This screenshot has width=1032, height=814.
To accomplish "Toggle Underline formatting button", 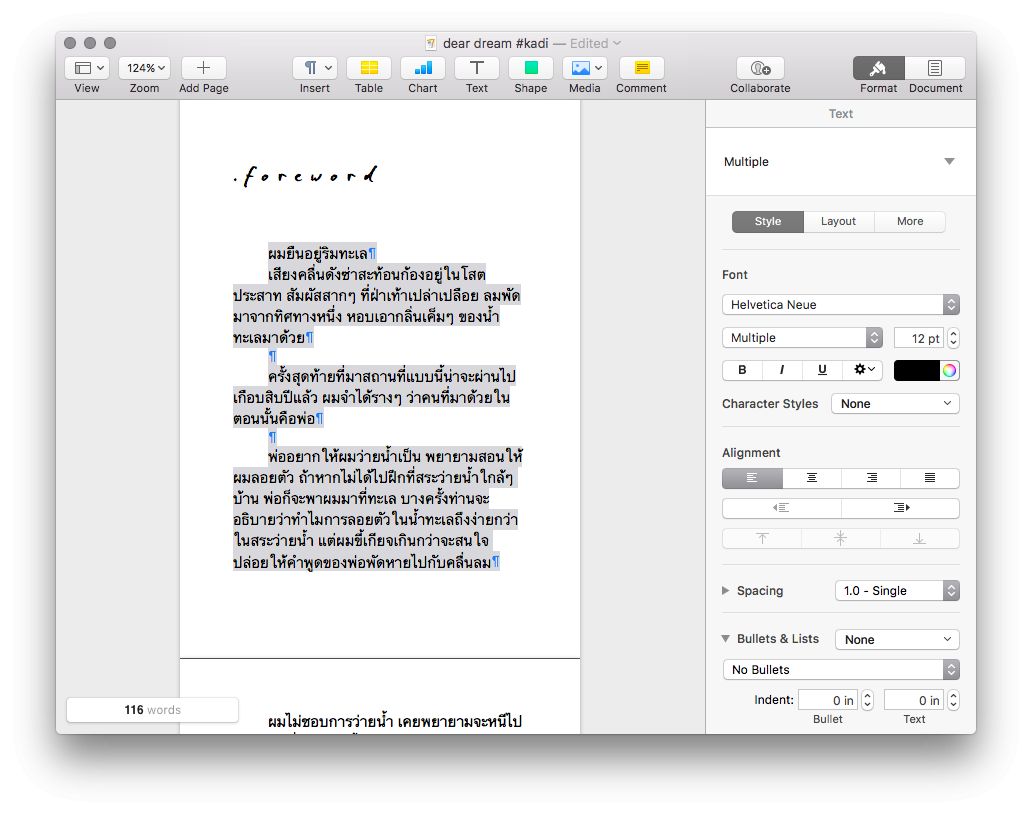I will pyautogui.click(x=822, y=370).
